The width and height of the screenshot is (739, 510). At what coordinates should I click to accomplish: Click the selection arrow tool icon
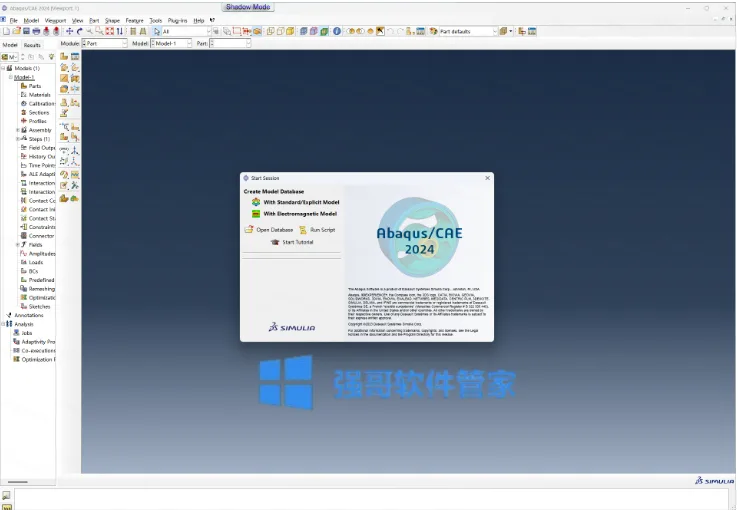(157, 31)
